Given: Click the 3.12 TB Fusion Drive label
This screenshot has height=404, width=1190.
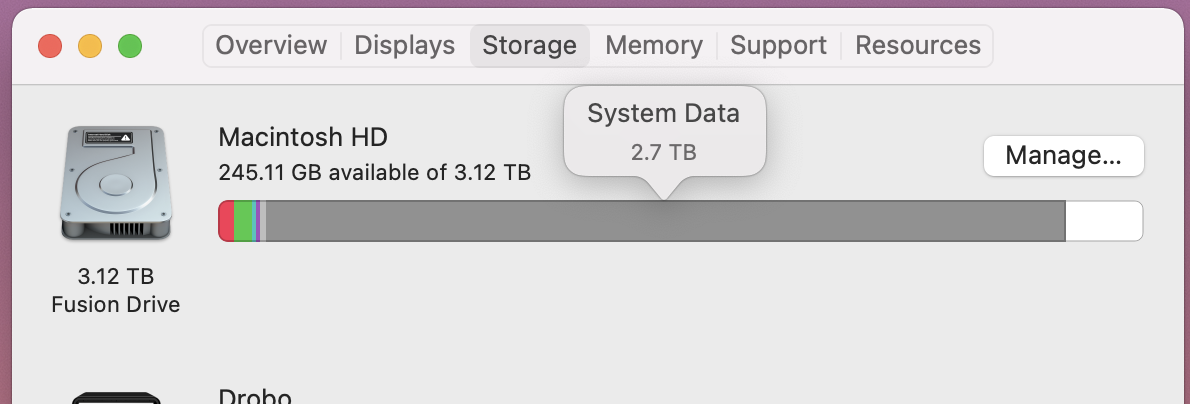Looking at the screenshot, I should pyautogui.click(x=116, y=290).
